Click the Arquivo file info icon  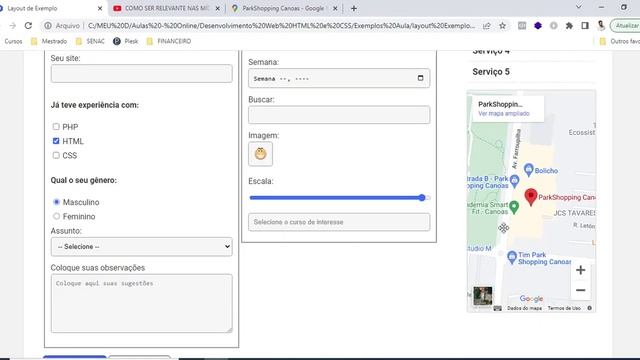[48, 26]
